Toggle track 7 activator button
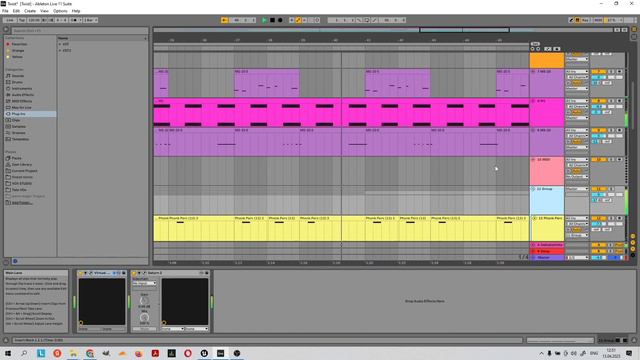640x360 pixels. coord(599,71)
